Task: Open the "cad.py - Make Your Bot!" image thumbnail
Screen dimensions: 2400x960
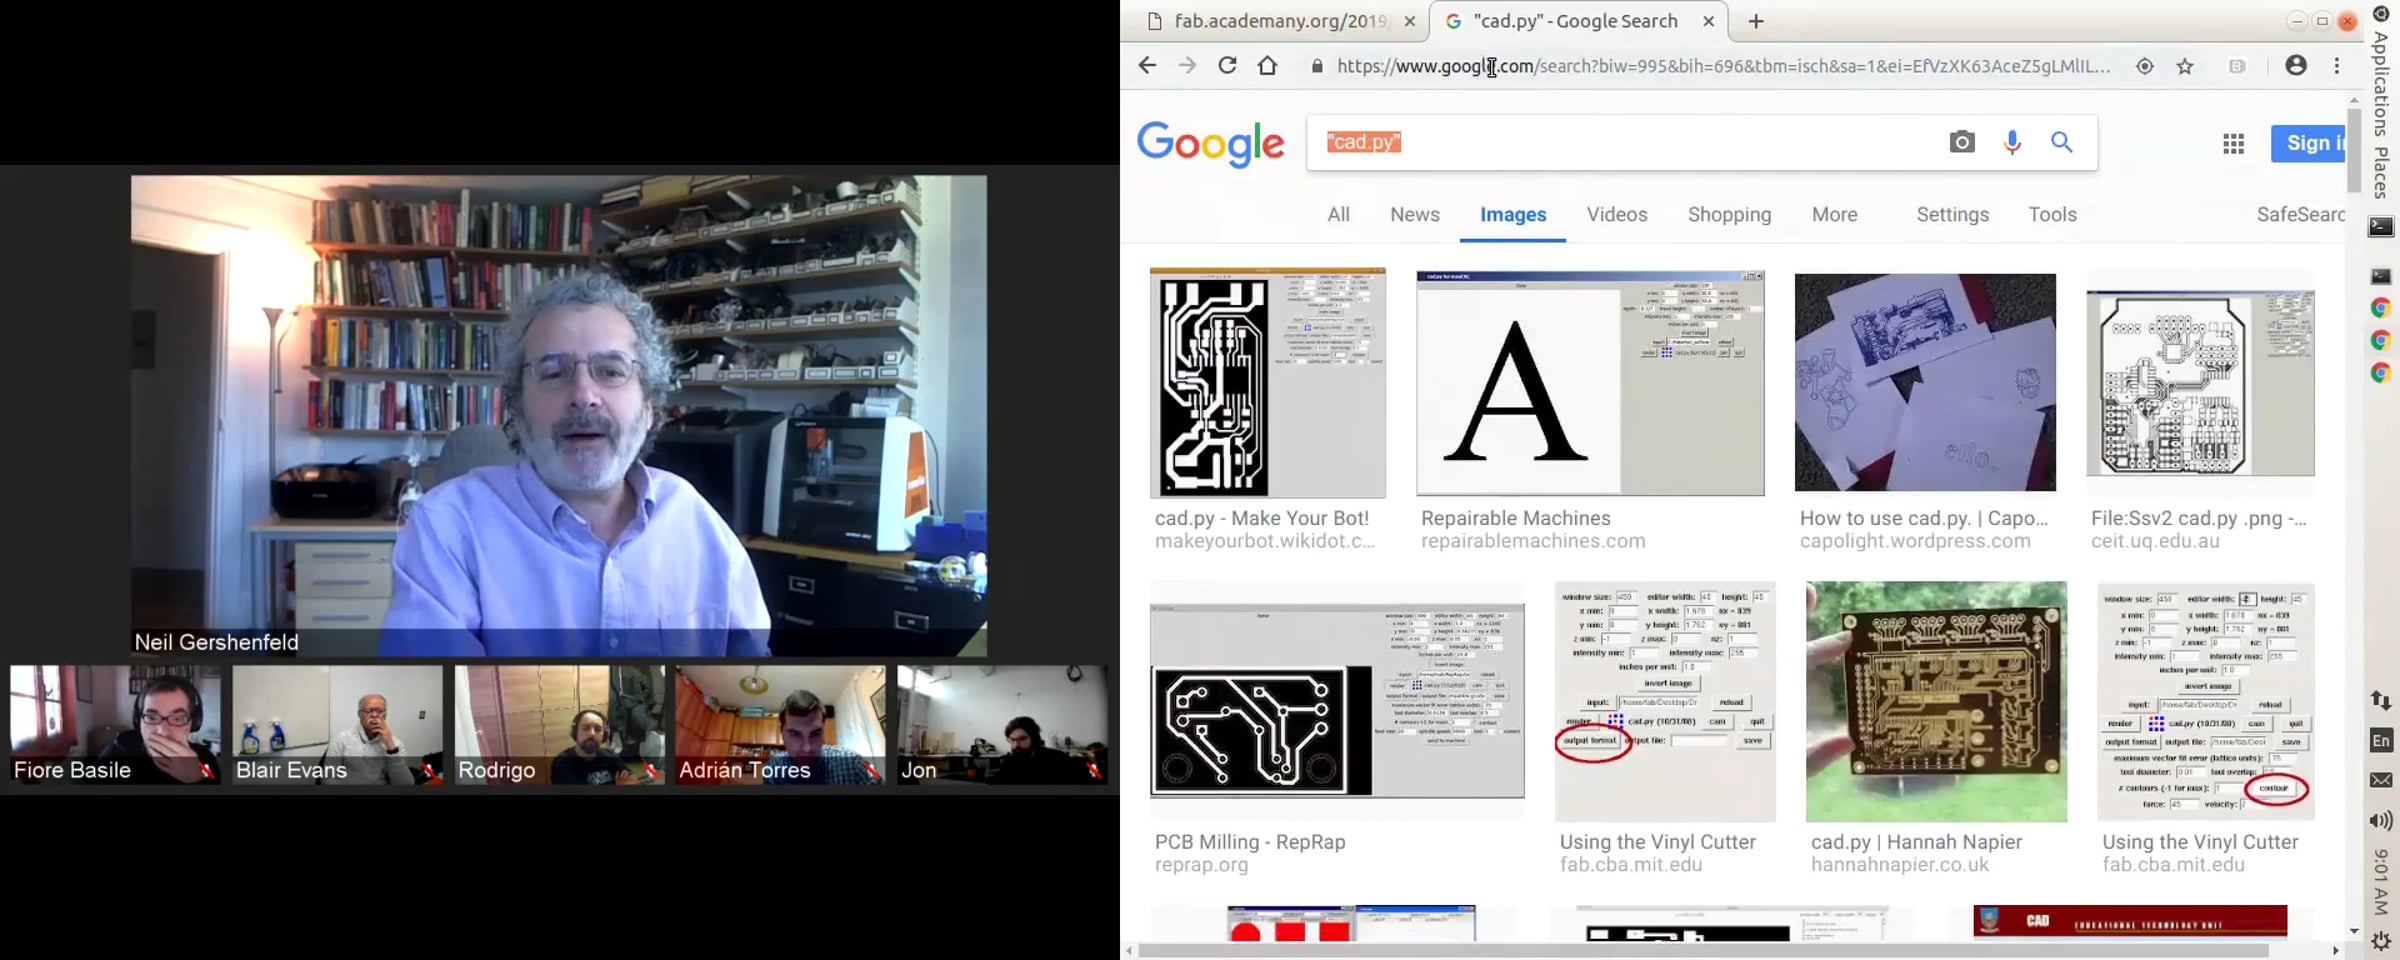Action: (x=1267, y=382)
